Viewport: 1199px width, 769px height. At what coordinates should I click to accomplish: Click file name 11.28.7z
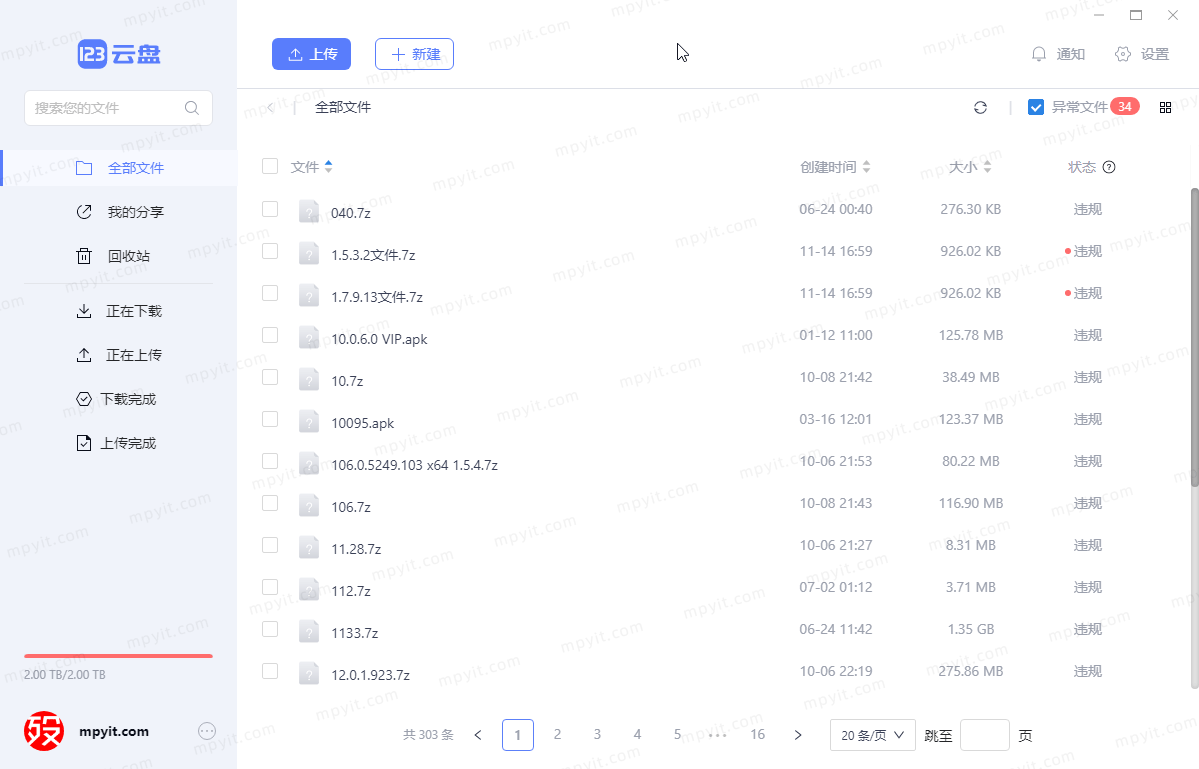[356, 549]
